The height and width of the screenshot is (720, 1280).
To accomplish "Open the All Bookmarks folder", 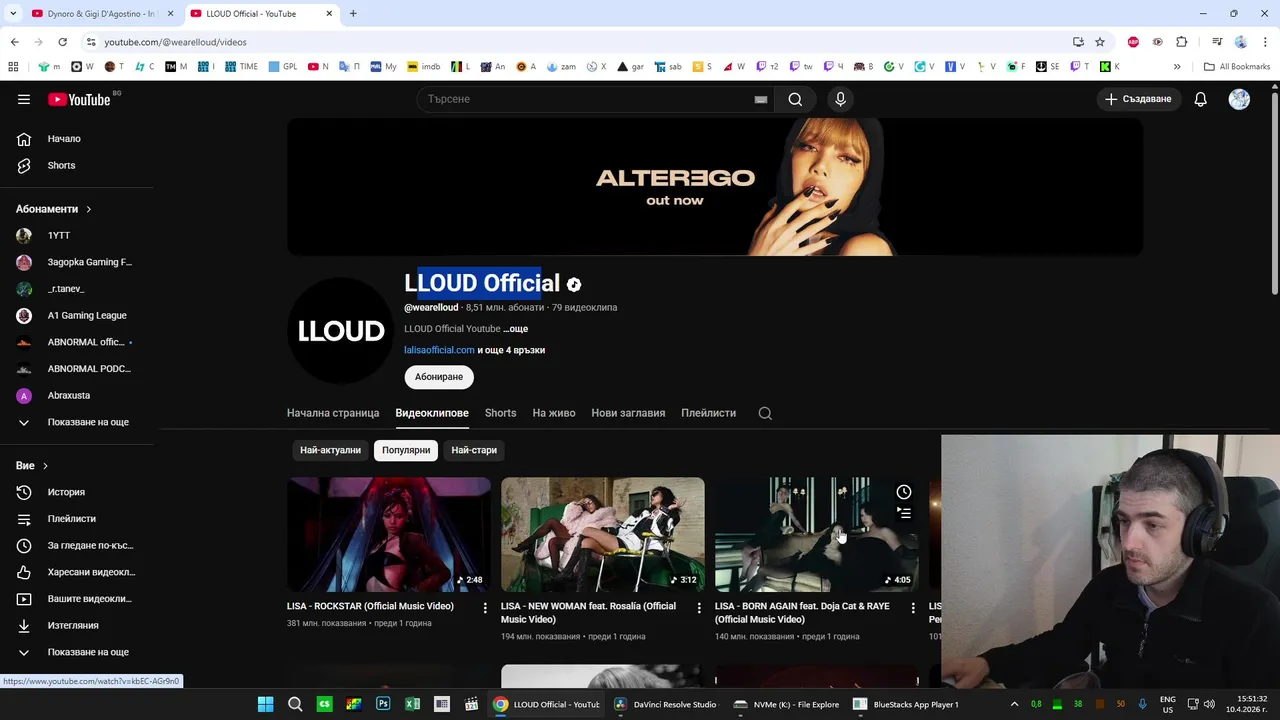I will pyautogui.click(x=1237, y=67).
